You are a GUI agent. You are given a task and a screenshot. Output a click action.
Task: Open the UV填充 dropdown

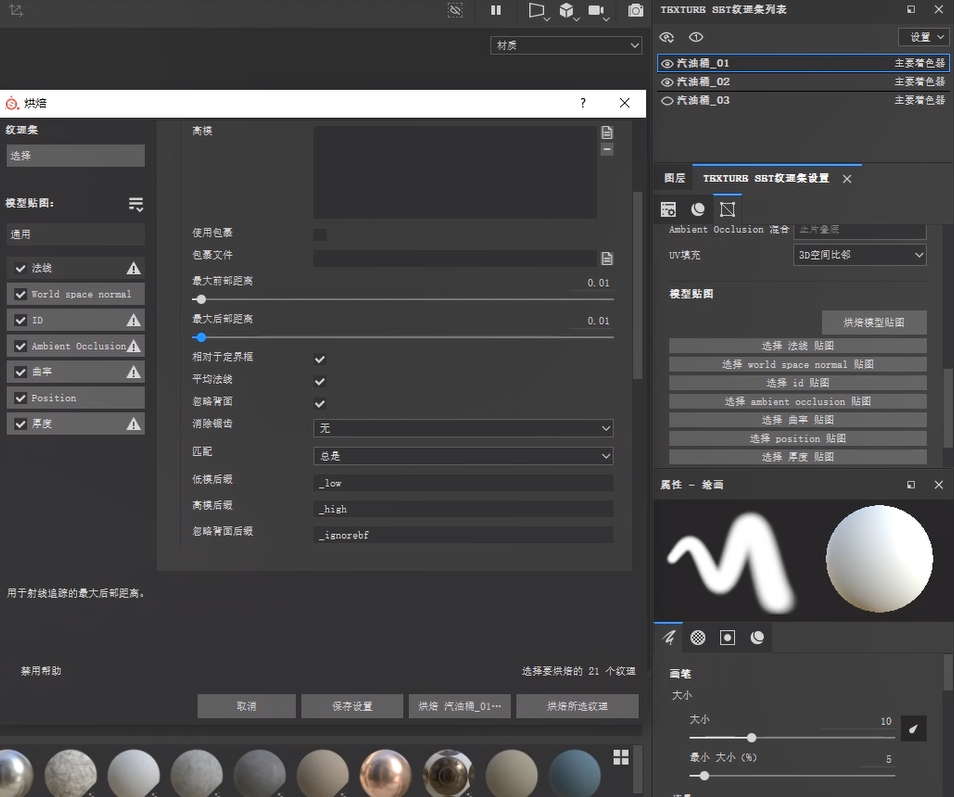click(859, 255)
